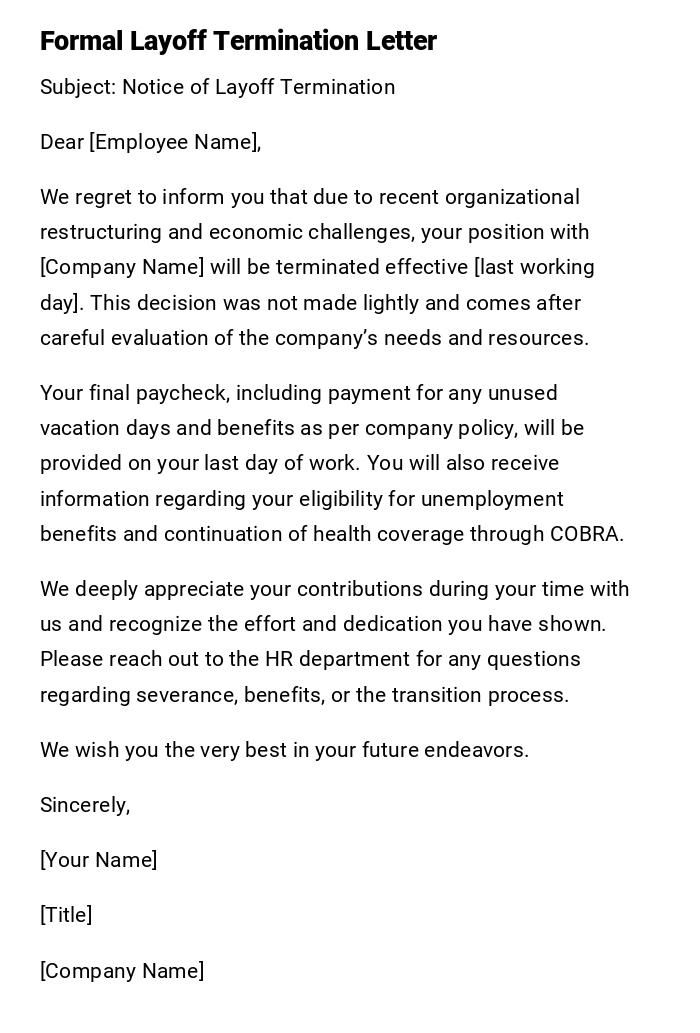
Task: Click the line 'We wish you the very best'
Action: [x=284, y=750]
